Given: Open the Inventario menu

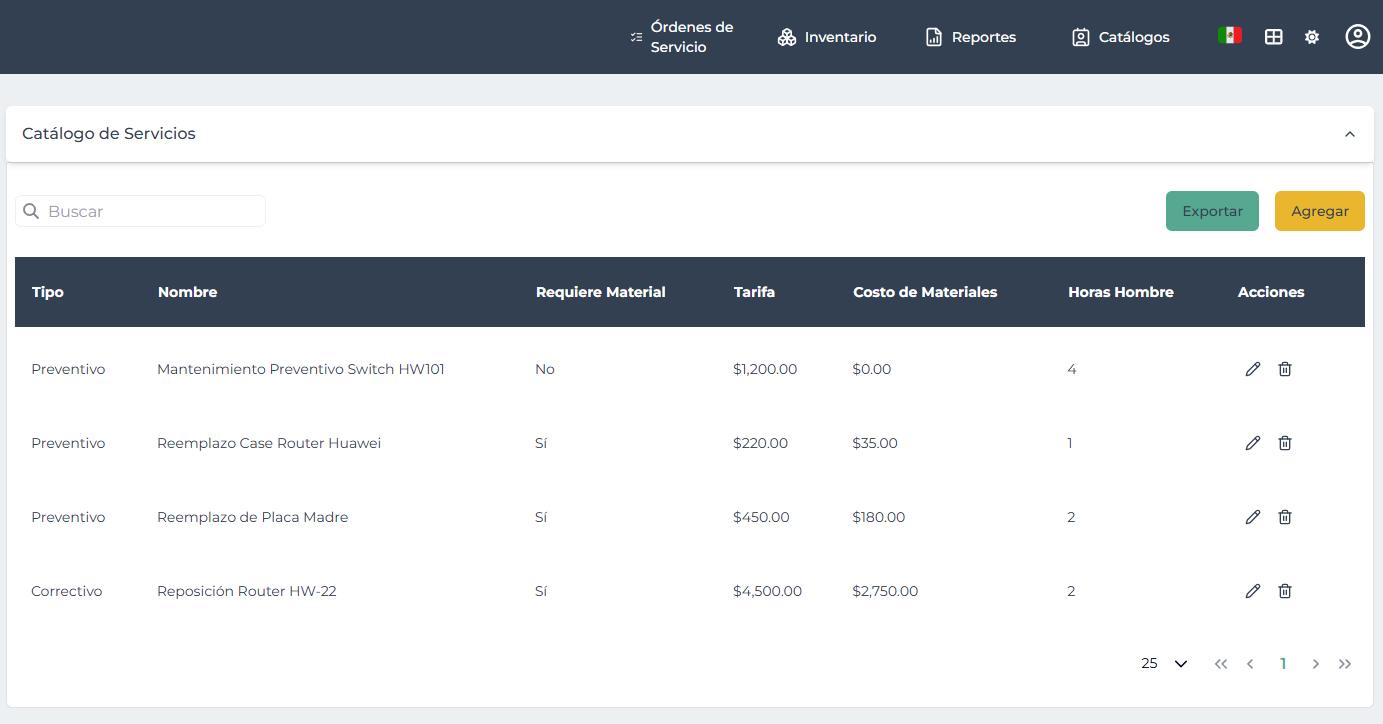Looking at the screenshot, I should click(827, 37).
